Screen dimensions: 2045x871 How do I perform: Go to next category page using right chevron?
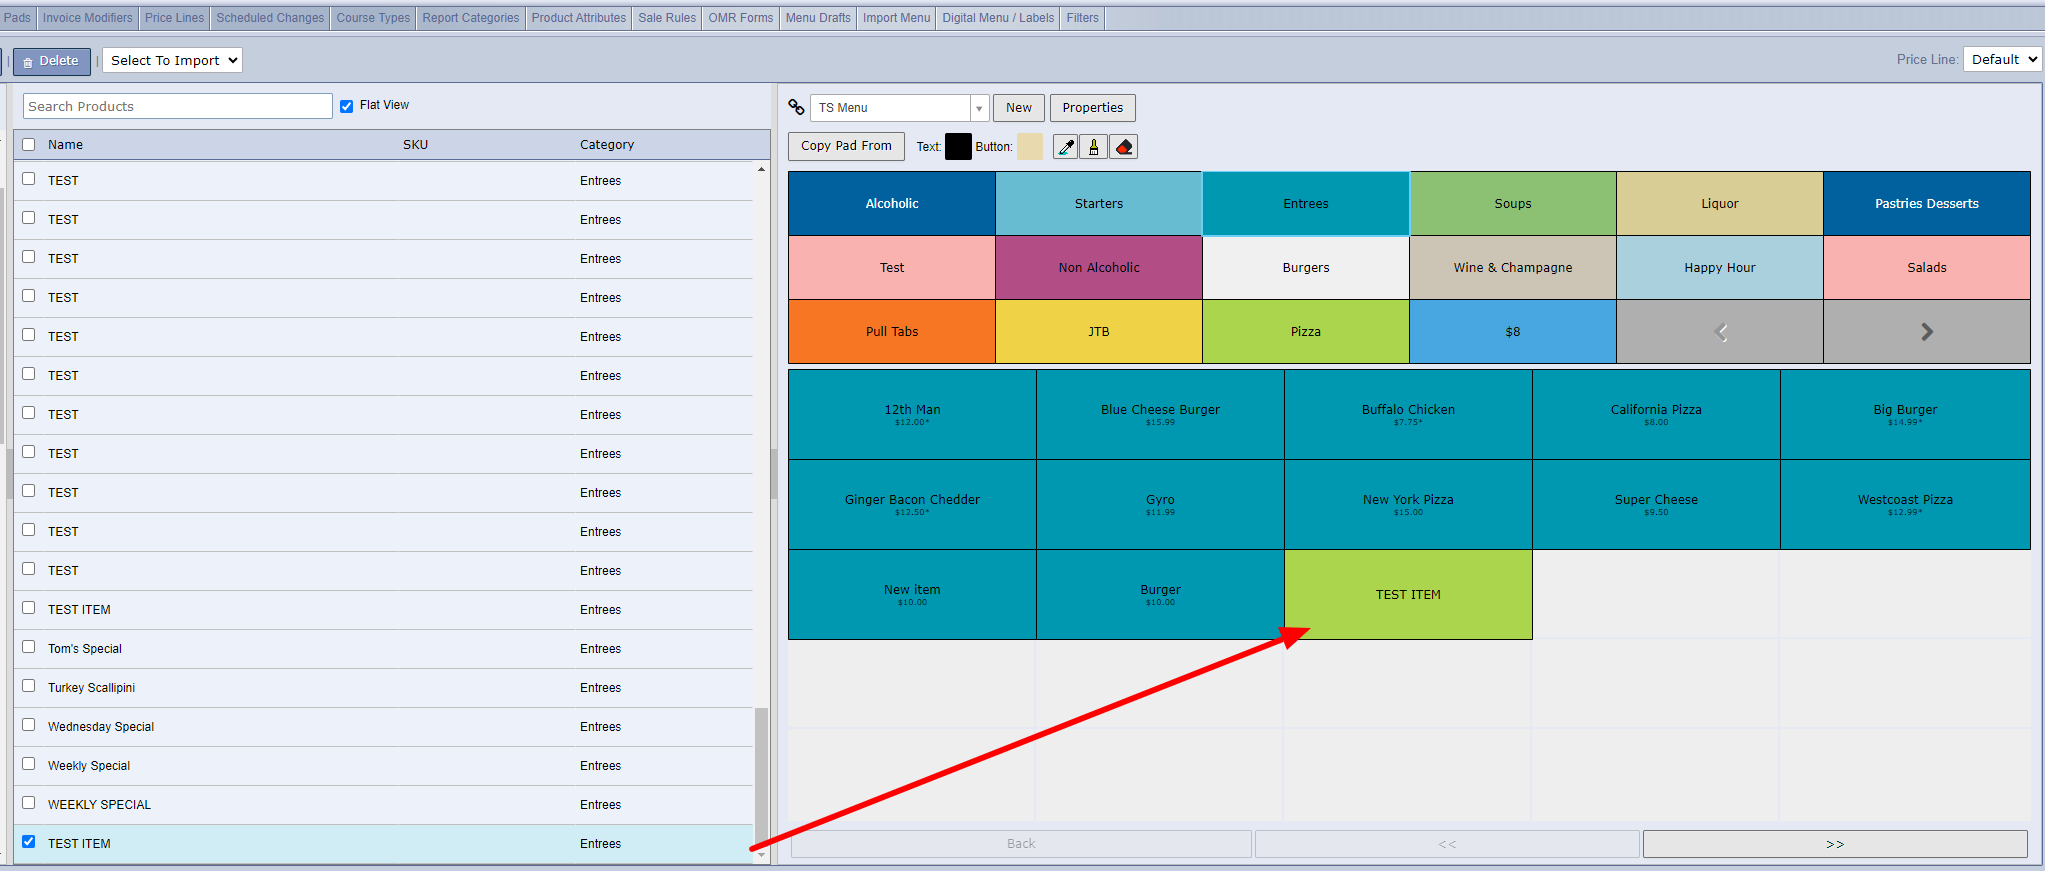click(1927, 332)
